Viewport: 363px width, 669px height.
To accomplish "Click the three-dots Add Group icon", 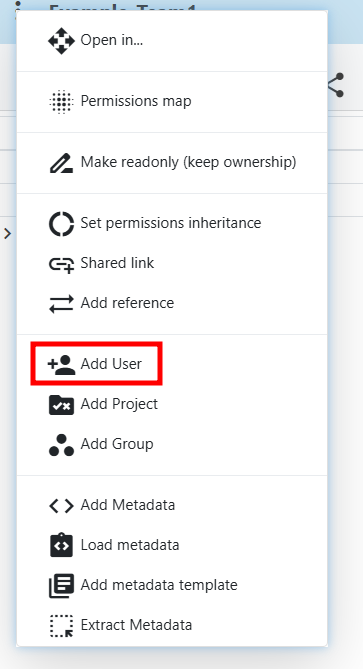I will 61,445.
